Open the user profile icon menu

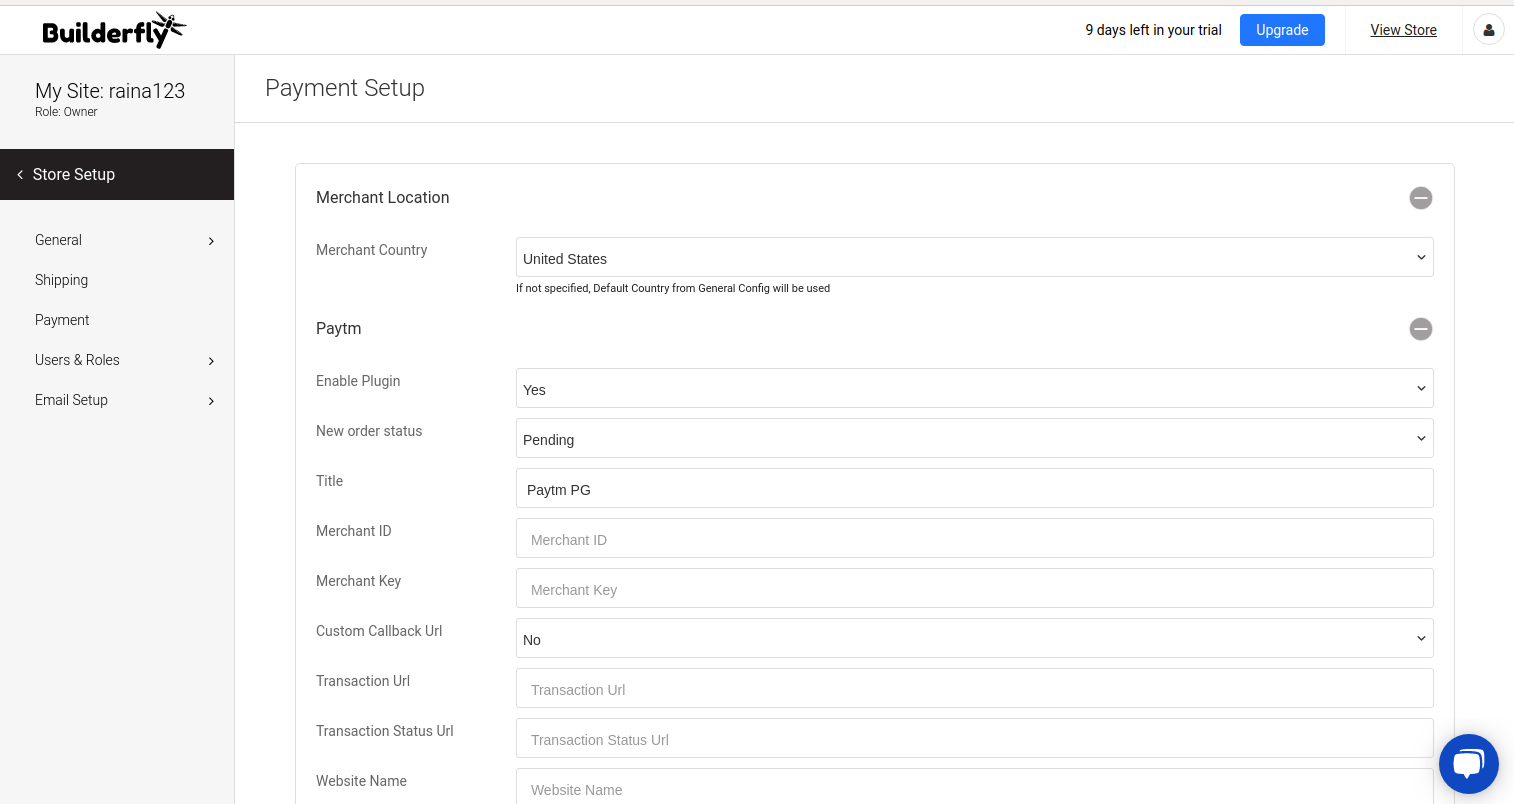coord(1488,30)
